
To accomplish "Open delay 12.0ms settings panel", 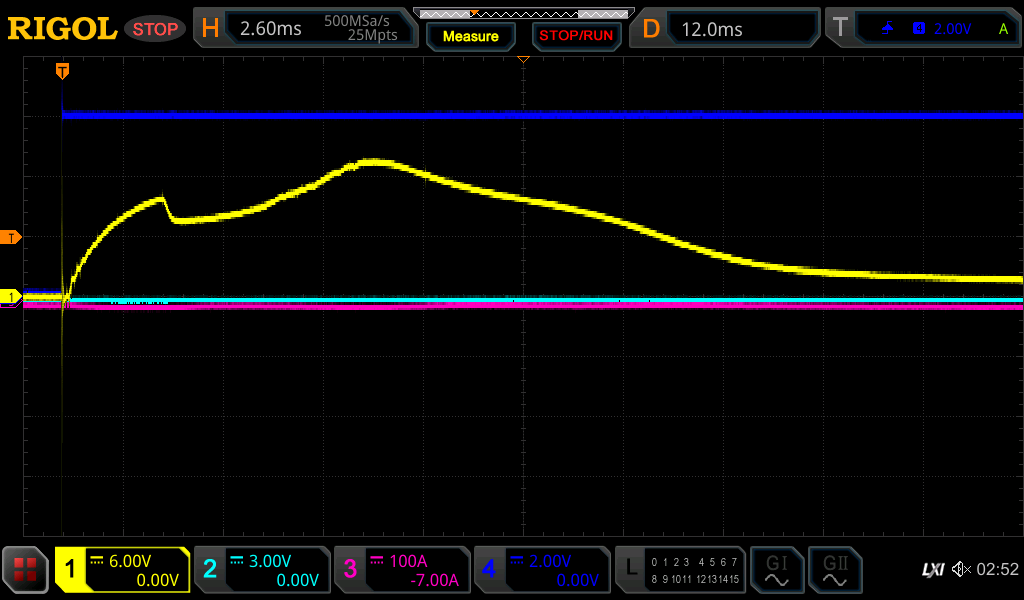I will pos(726,29).
